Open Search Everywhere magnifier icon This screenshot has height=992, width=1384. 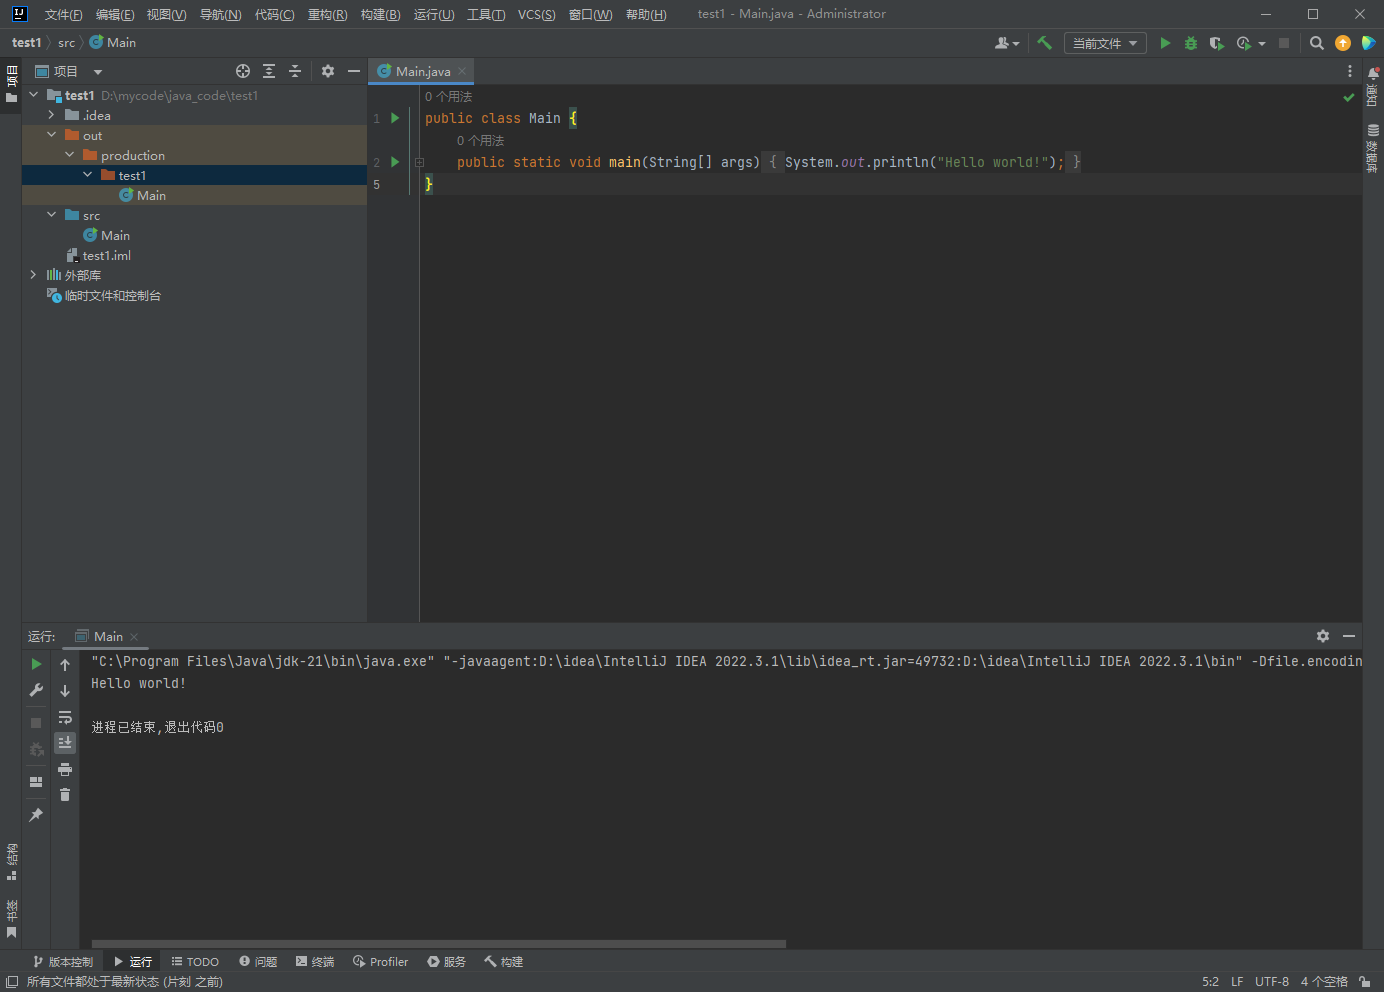1317,43
